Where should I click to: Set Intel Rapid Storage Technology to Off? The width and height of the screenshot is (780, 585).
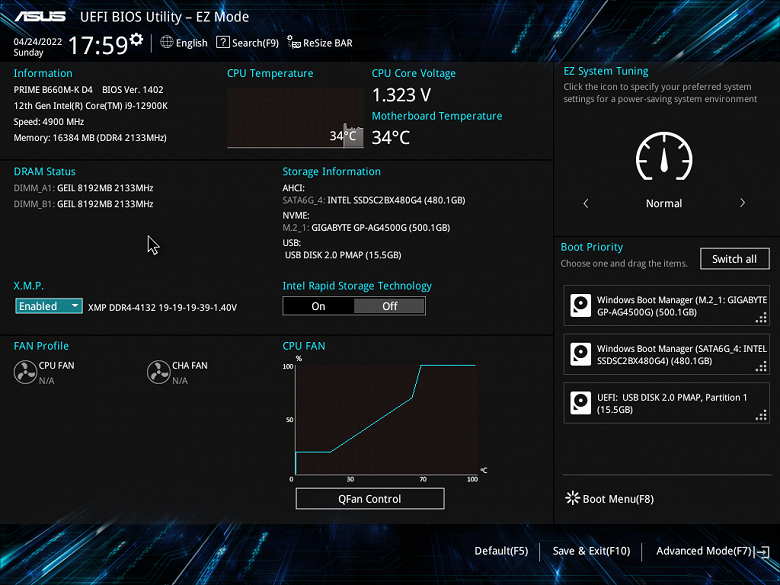click(x=390, y=306)
